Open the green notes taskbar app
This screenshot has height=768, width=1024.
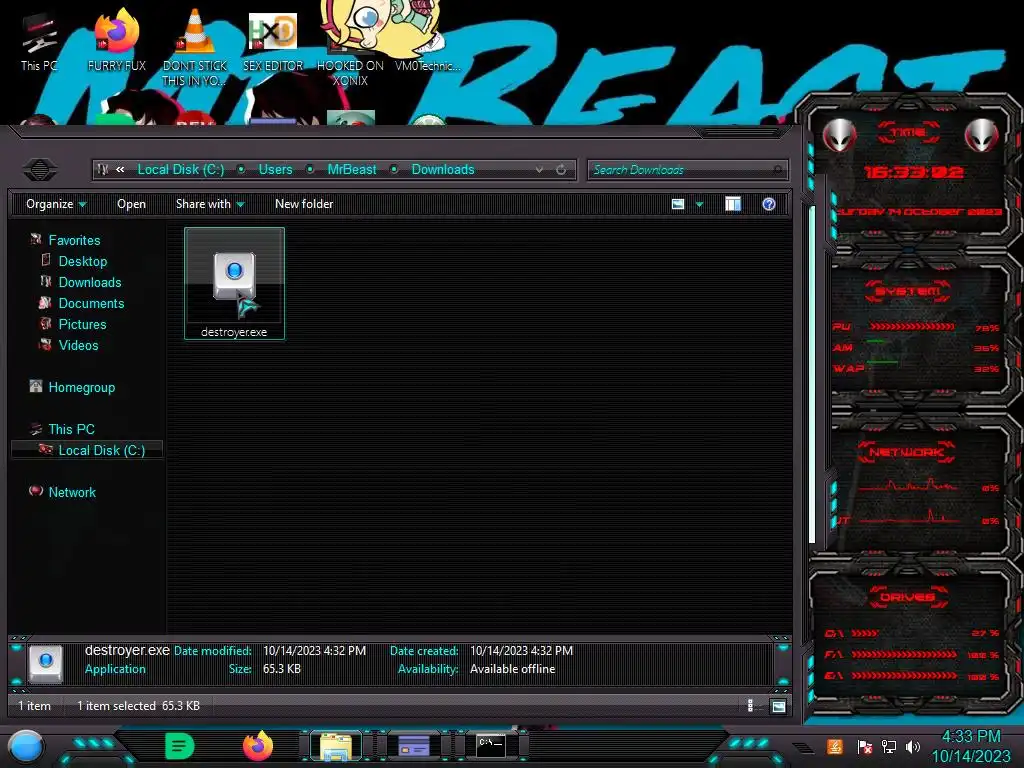[x=180, y=746]
